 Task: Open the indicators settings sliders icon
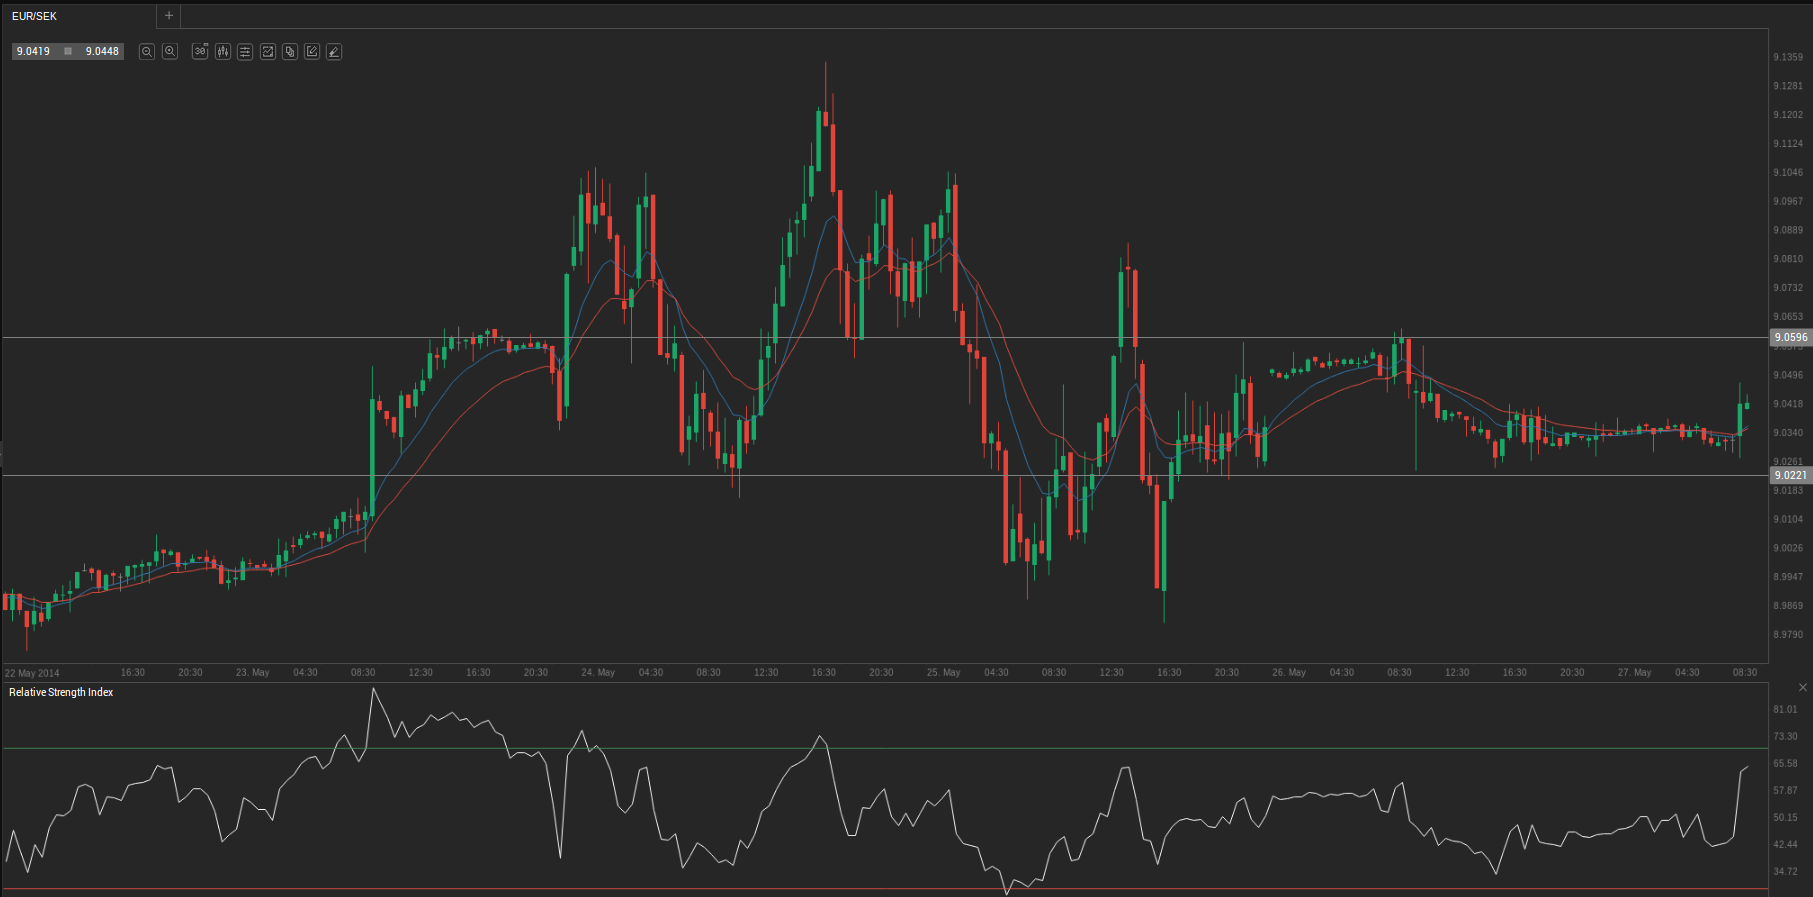click(245, 51)
